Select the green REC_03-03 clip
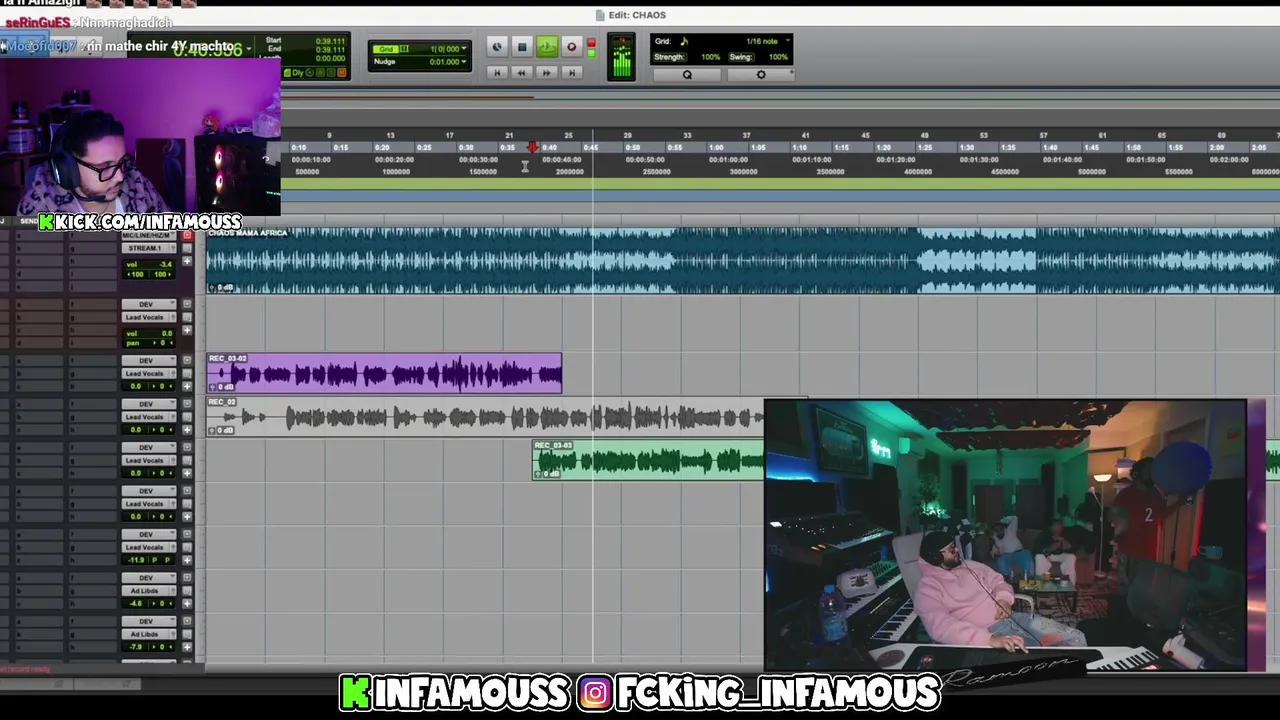Viewport: 1280px width, 720px height. pos(648,460)
